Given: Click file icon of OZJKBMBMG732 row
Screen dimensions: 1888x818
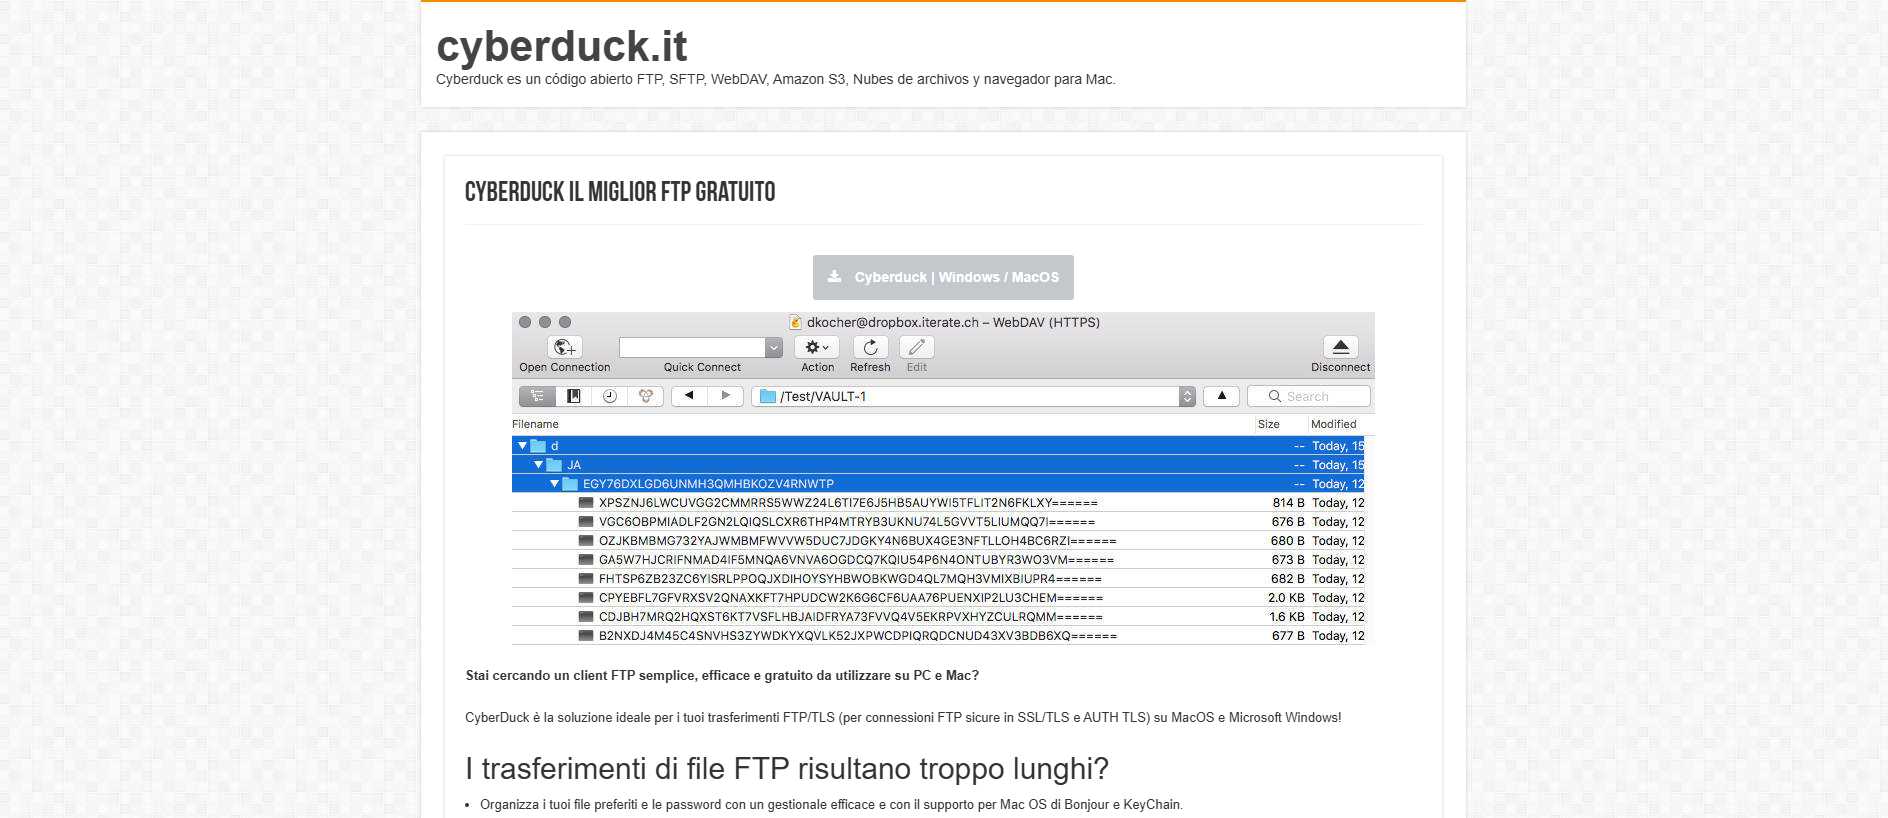Looking at the screenshot, I should click(x=586, y=541).
